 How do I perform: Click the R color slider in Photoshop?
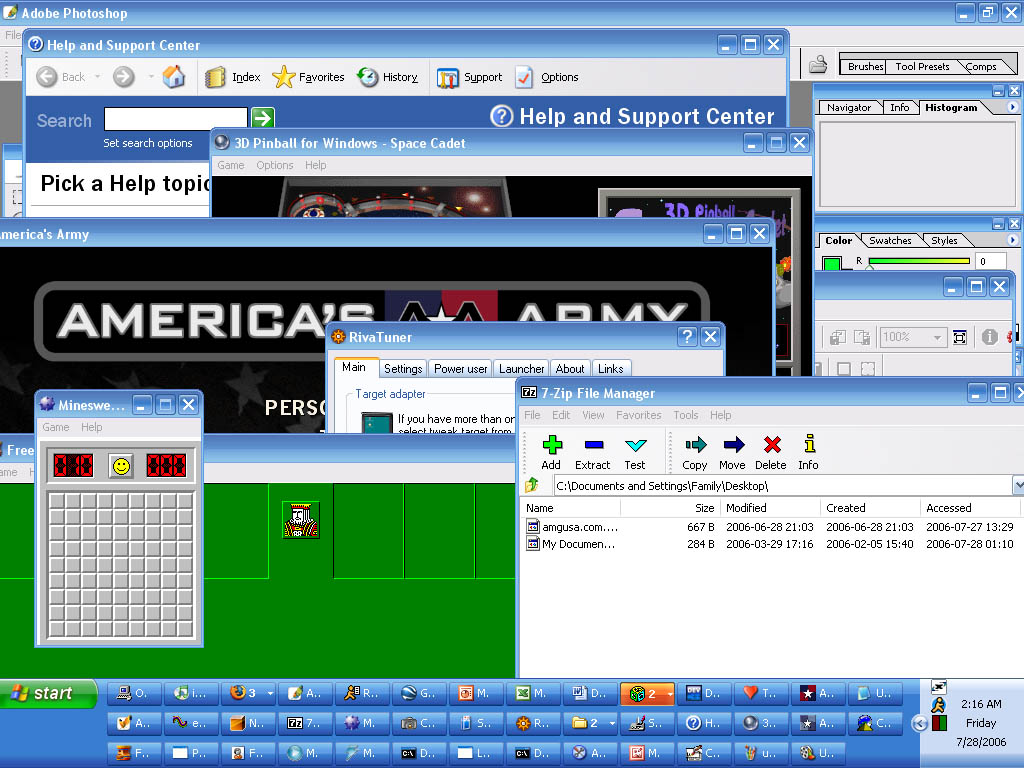(x=919, y=261)
